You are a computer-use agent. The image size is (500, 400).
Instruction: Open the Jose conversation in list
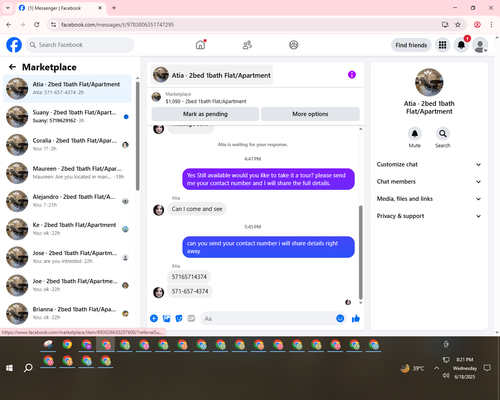(x=67, y=257)
